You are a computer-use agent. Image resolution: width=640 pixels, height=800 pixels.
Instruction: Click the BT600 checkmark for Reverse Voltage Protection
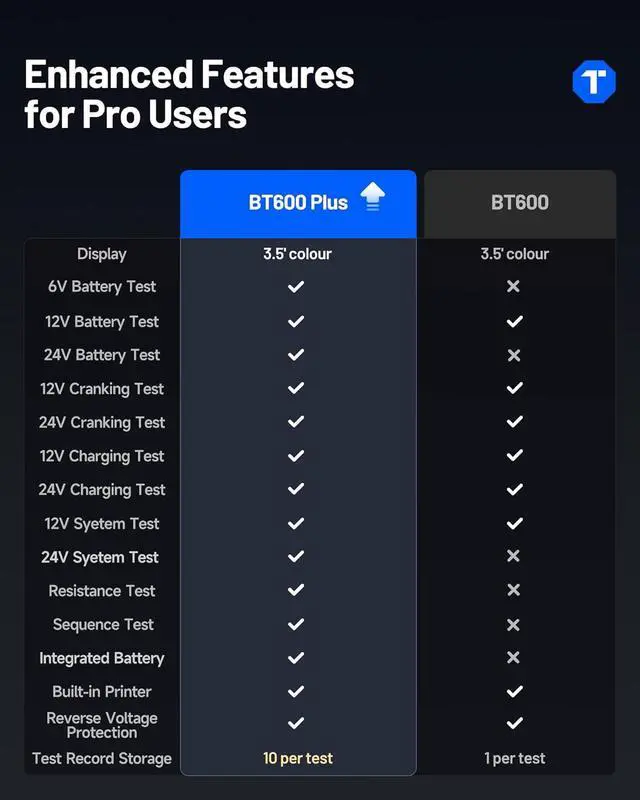click(x=514, y=723)
